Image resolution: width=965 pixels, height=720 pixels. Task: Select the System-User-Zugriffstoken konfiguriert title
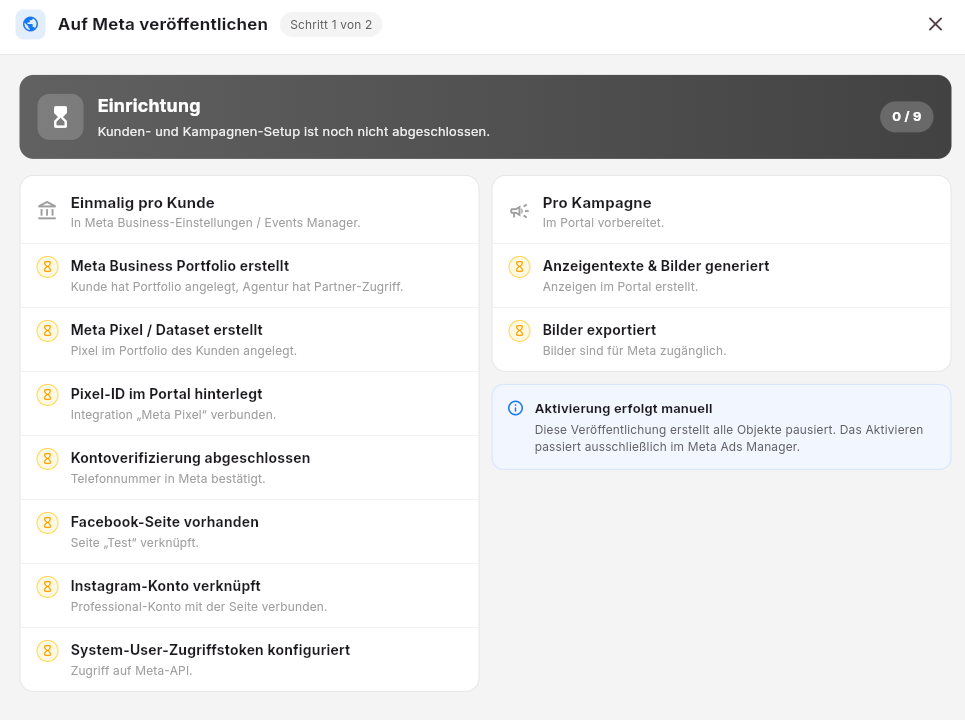pos(210,650)
